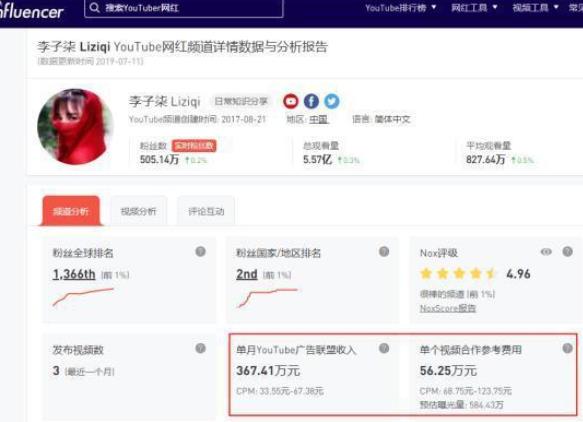
Task: Open Liziqi's Facebook page icon
Action: tap(311, 101)
